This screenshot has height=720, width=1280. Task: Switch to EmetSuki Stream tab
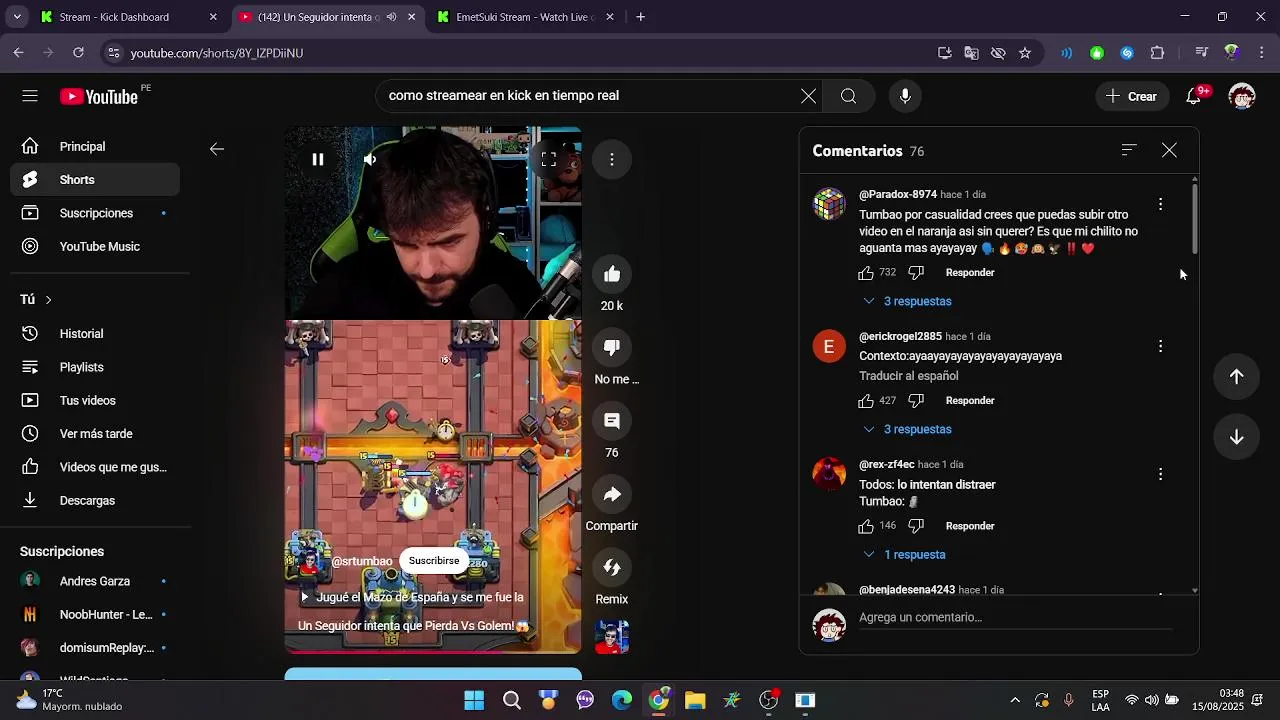coord(526,17)
